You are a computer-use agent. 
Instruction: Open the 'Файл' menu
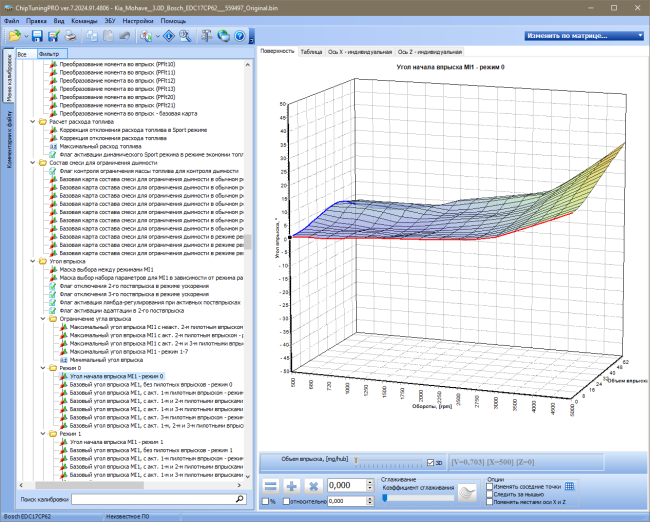point(12,21)
